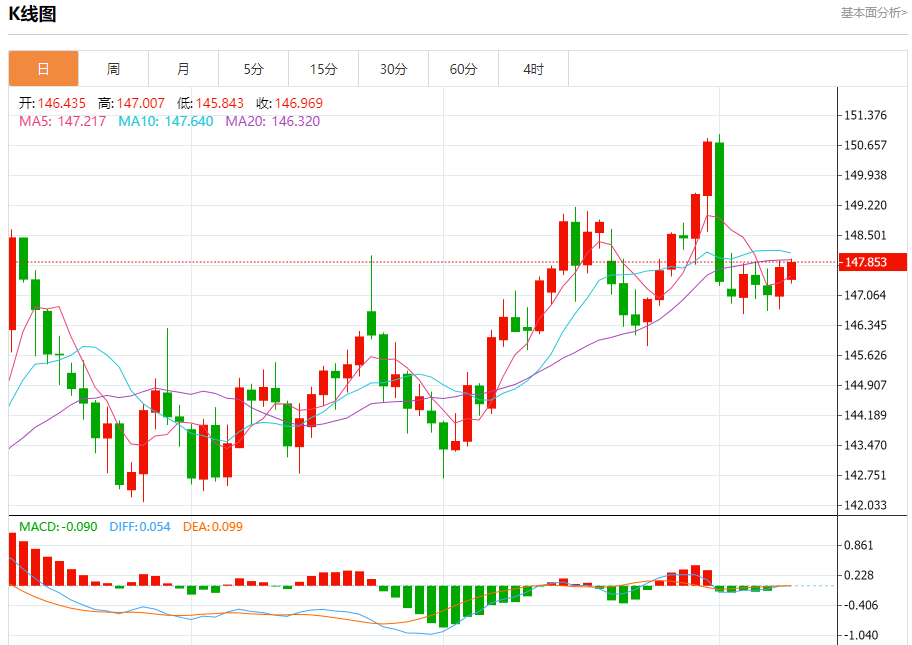Open the 30分 timeframe tab
Screen dimensions: 912x645
pyautogui.click(x=394, y=69)
